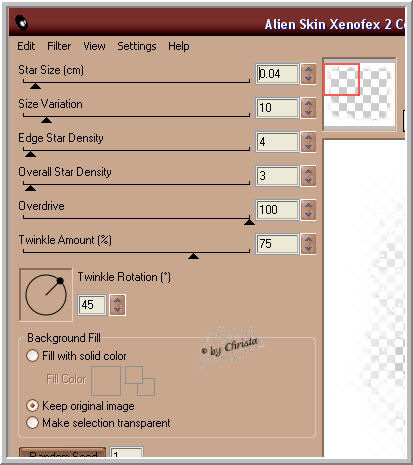Increase Star Size with up arrow

tap(308, 70)
